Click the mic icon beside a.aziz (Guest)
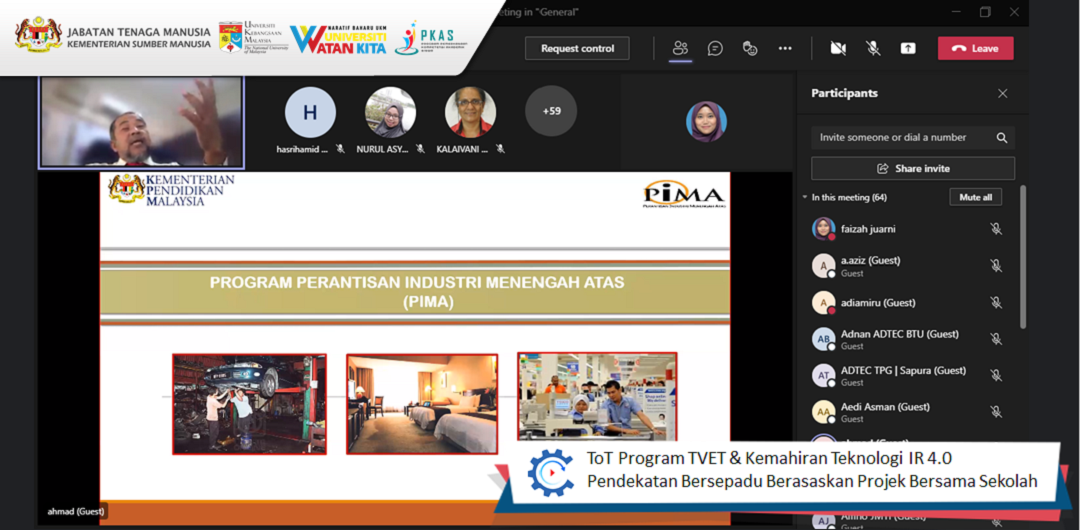1080x530 pixels. pyautogui.click(x=996, y=266)
